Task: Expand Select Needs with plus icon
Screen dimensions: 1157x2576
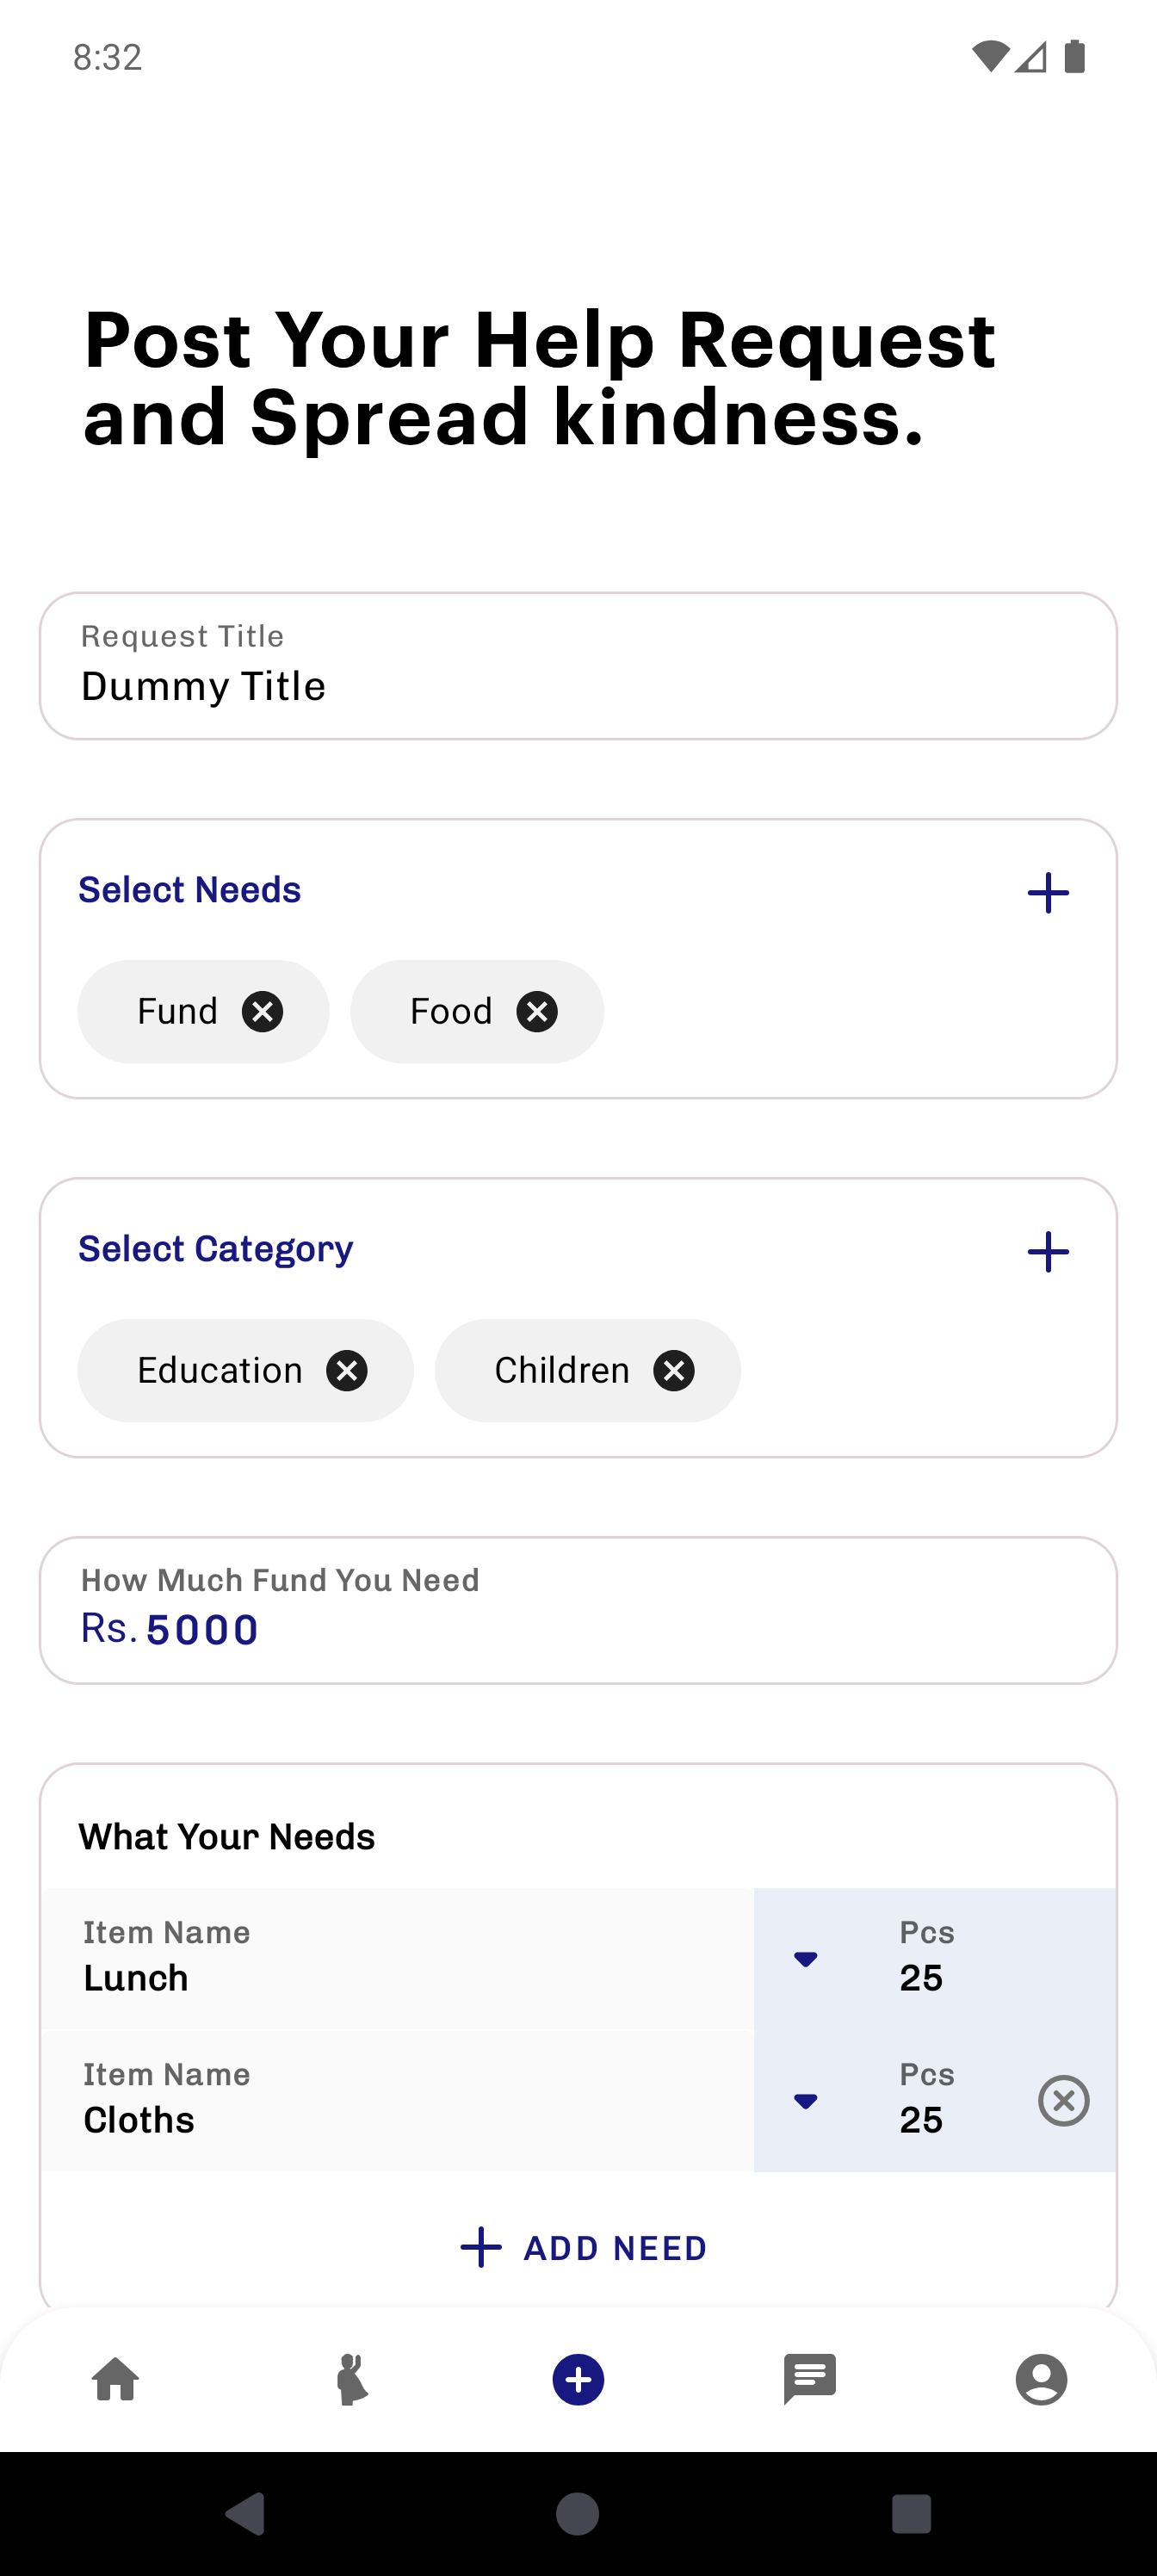Action: coord(1048,893)
